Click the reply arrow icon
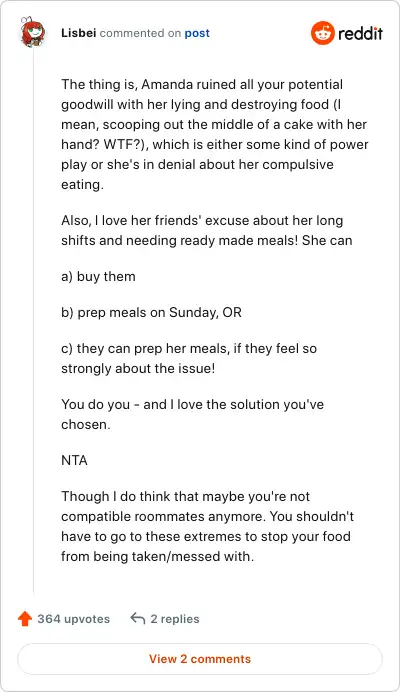This screenshot has height=692, width=400. coord(138,618)
